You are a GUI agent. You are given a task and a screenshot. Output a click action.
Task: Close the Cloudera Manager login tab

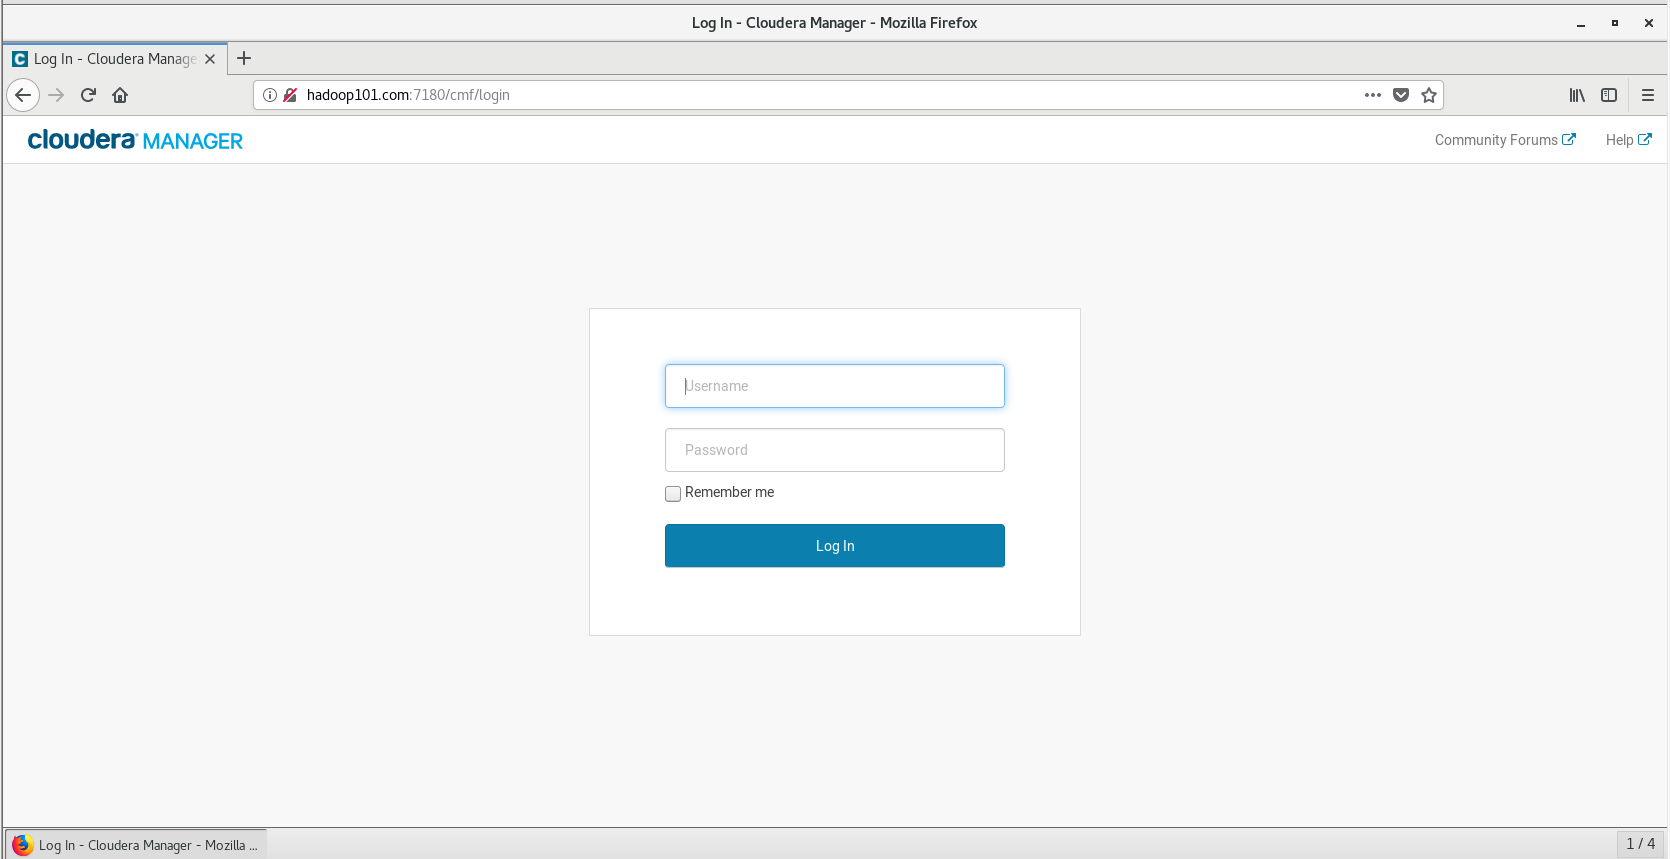pos(210,59)
